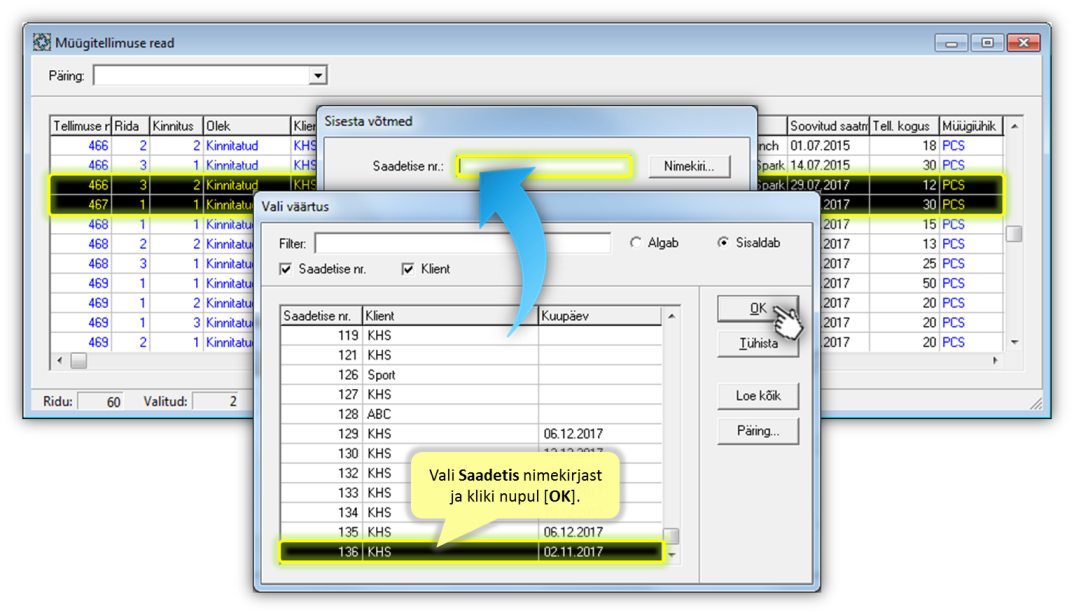1074x615 pixels.
Task: Confirm selection with the OK button
Action: click(758, 309)
